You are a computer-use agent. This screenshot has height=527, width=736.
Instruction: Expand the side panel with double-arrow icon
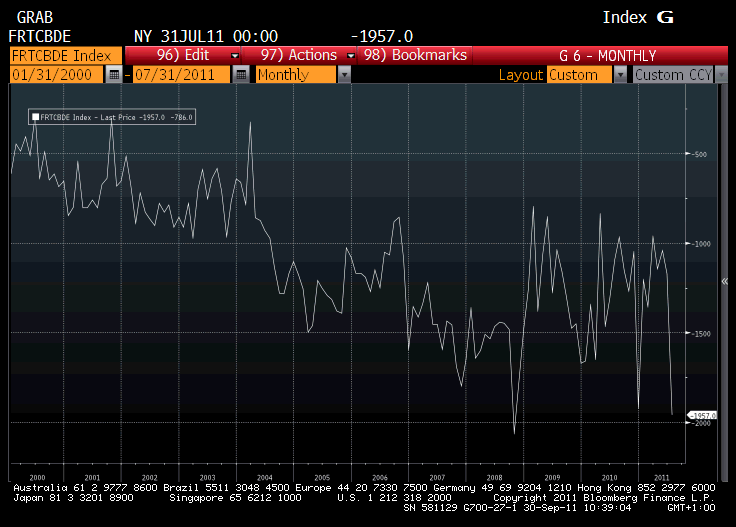tap(725, 281)
